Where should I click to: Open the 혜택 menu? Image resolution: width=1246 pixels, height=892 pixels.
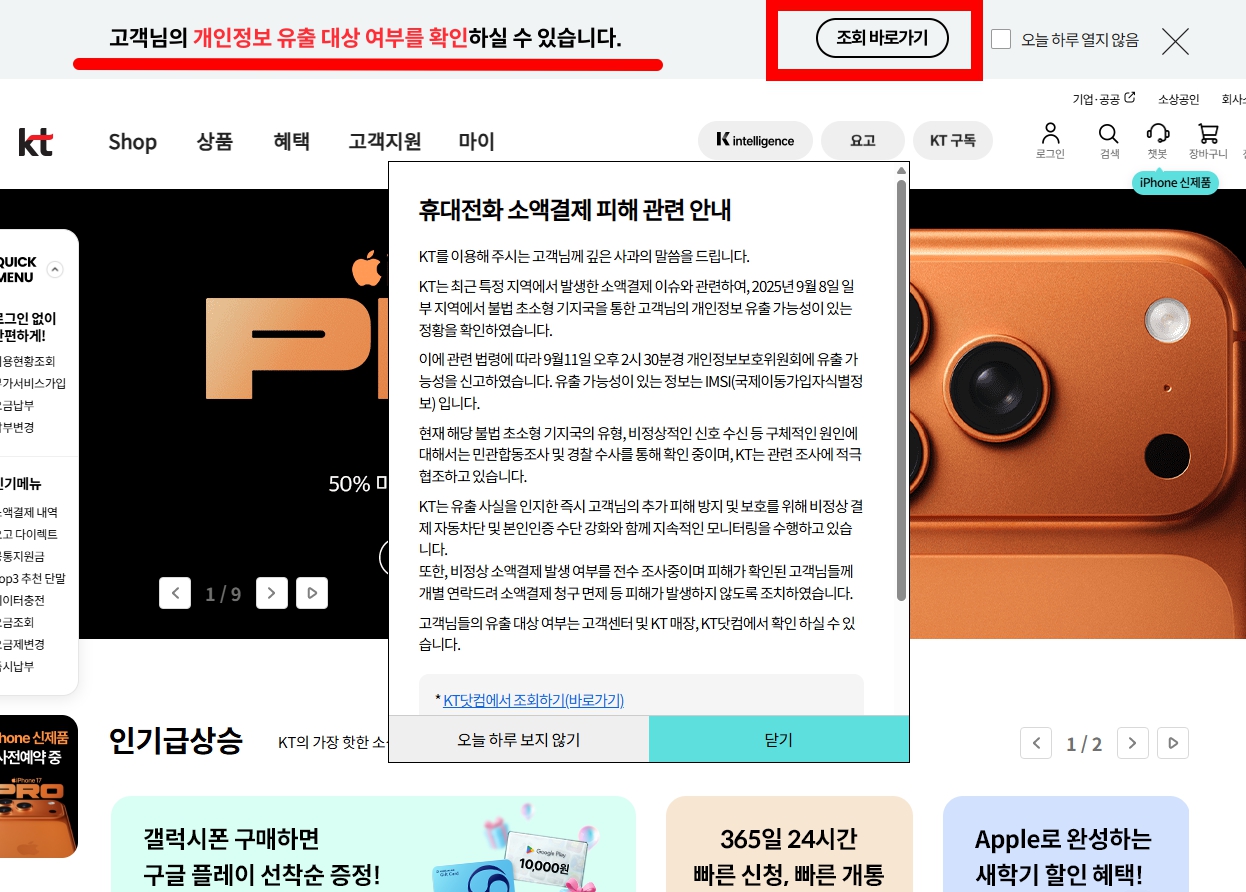point(291,142)
